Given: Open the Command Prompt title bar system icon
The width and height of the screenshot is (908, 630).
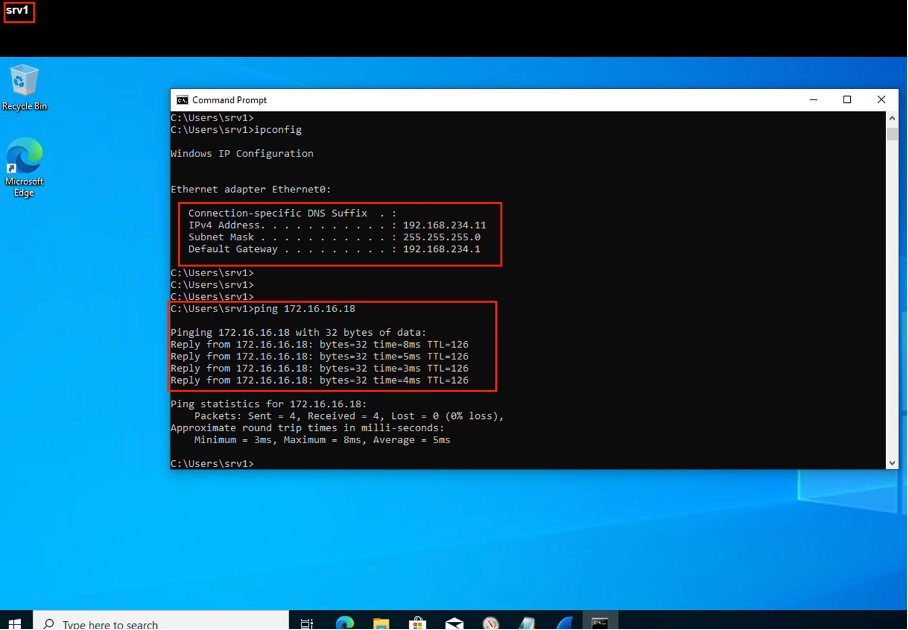Looking at the screenshot, I should 182,100.
